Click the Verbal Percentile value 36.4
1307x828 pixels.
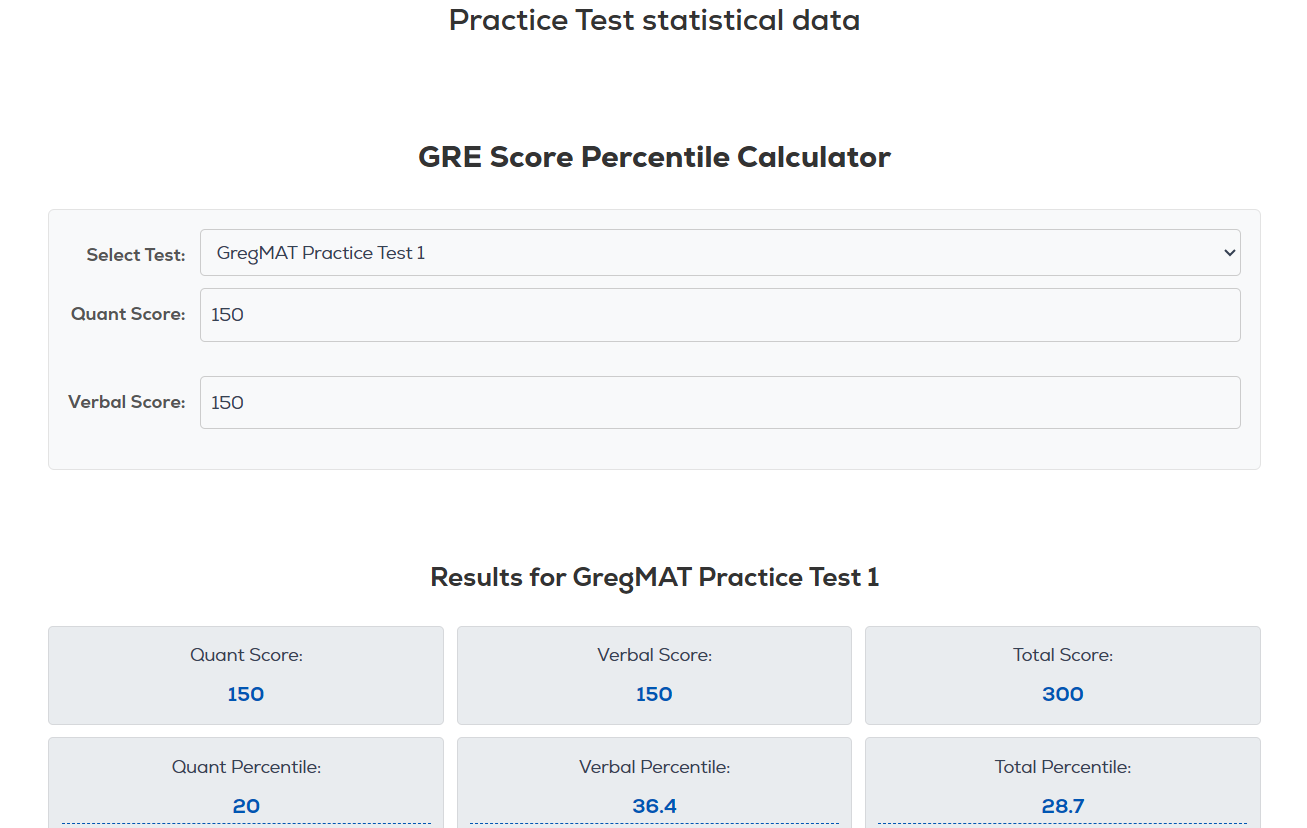654,806
